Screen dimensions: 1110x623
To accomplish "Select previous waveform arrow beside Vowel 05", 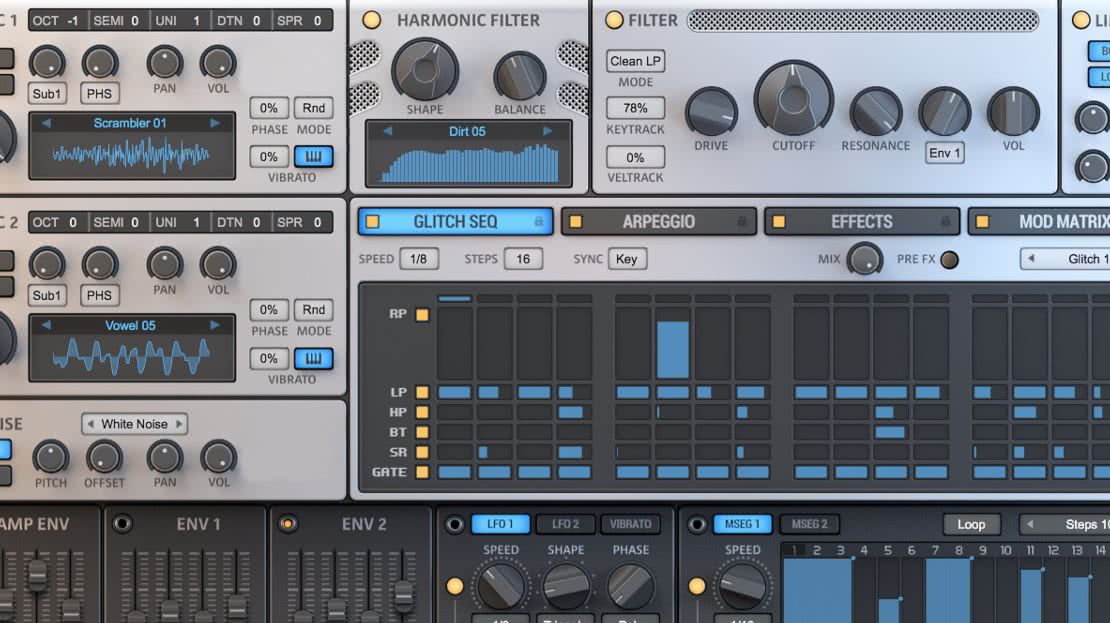I will 46,325.
